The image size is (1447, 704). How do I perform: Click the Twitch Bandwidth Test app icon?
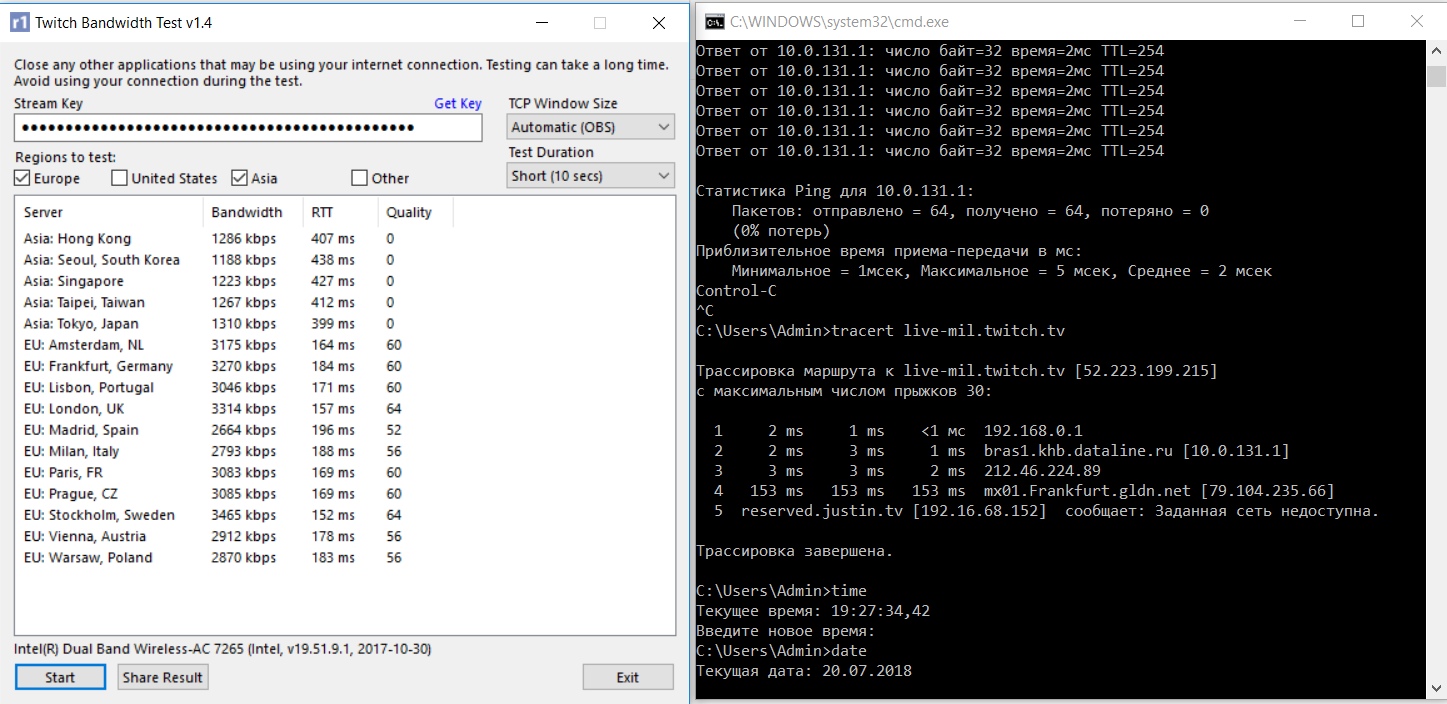[x=20, y=23]
